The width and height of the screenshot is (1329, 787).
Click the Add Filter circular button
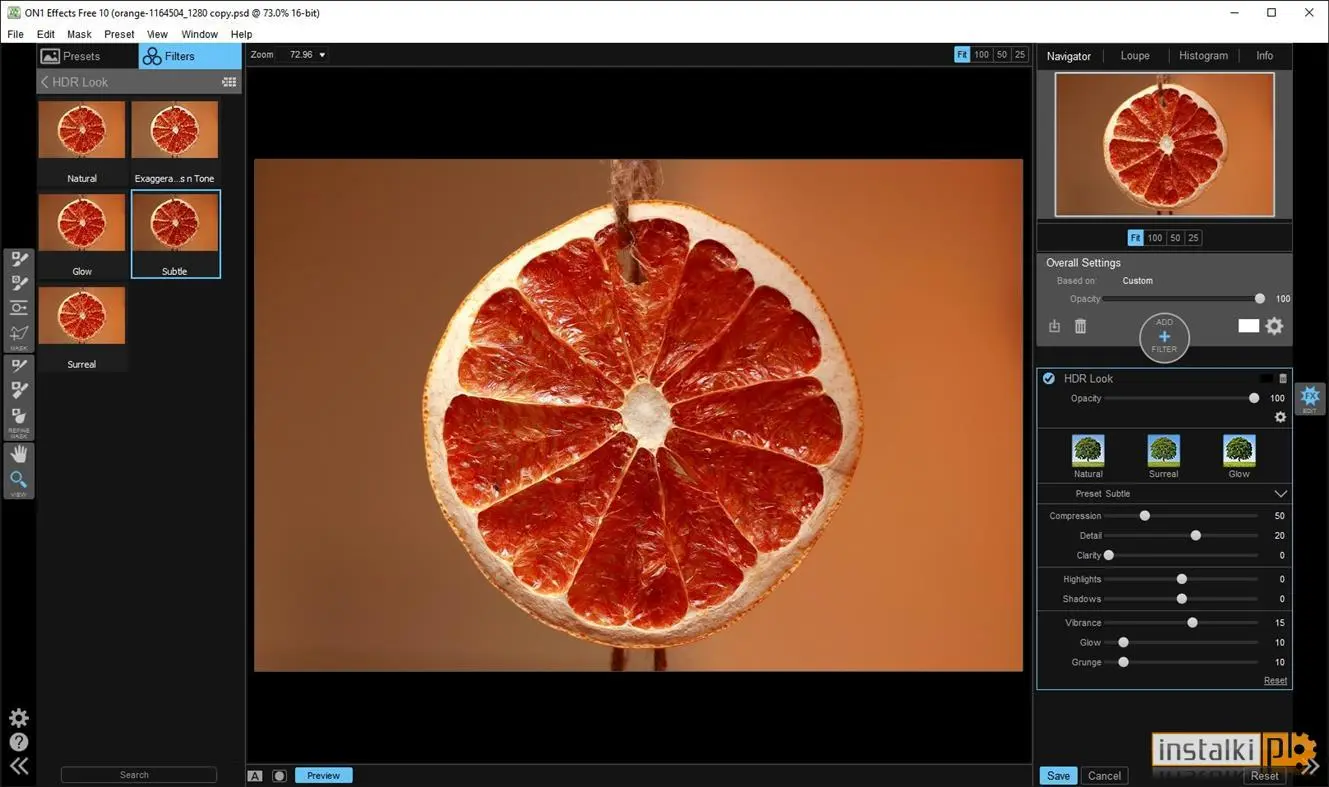tap(1164, 337)
